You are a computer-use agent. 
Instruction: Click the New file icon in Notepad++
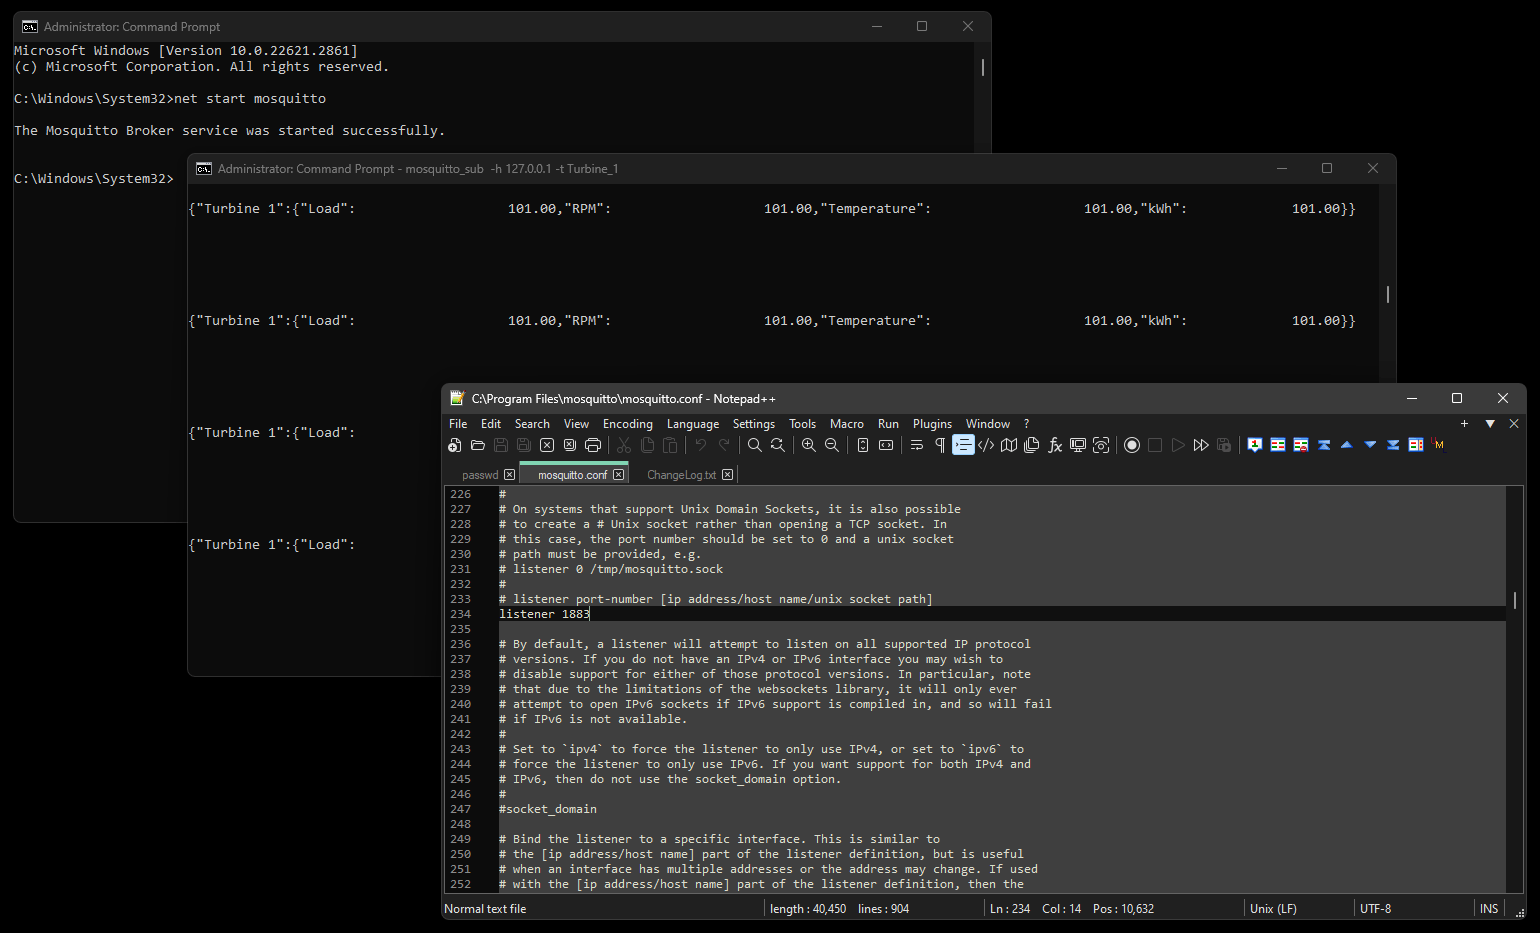[455, 445]
